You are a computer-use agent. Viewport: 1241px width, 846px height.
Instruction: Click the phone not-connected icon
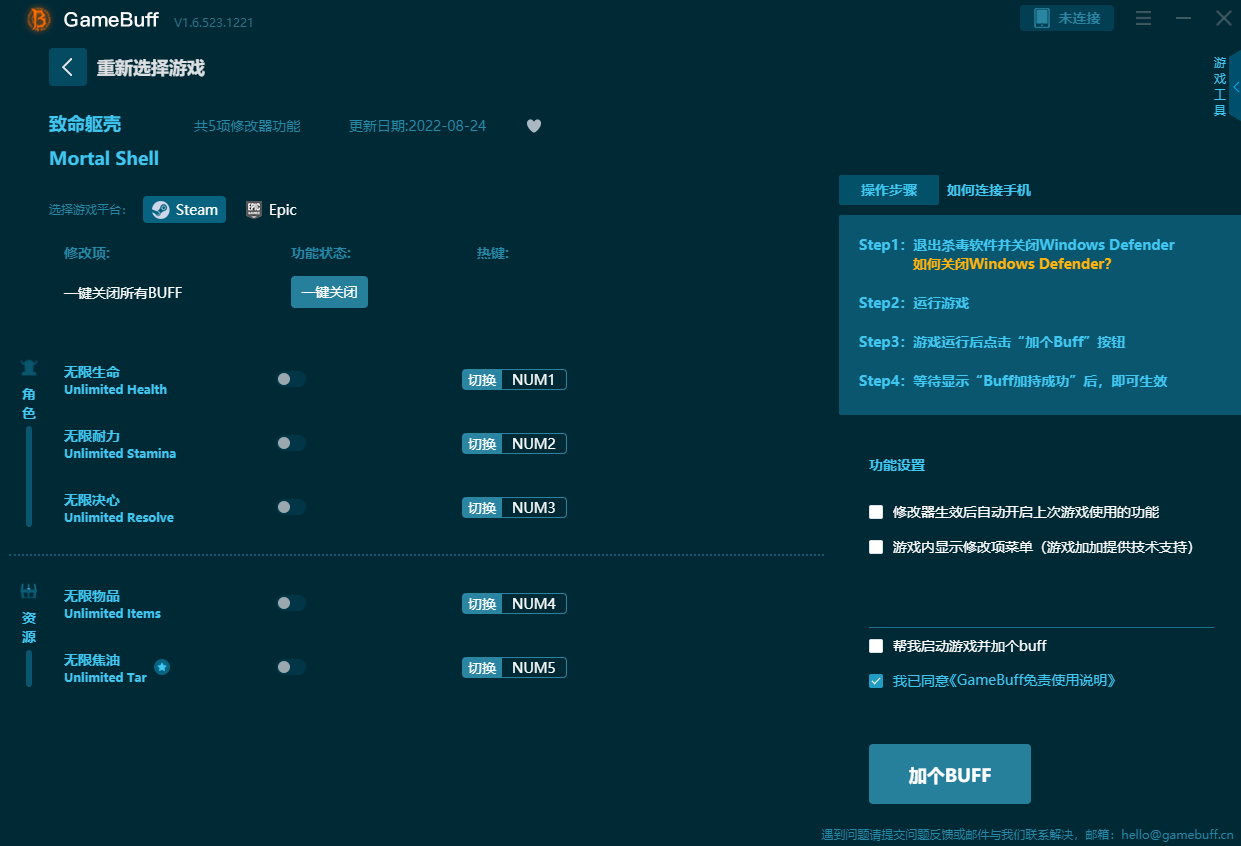pyautogui.click(x=1042, y=18)
